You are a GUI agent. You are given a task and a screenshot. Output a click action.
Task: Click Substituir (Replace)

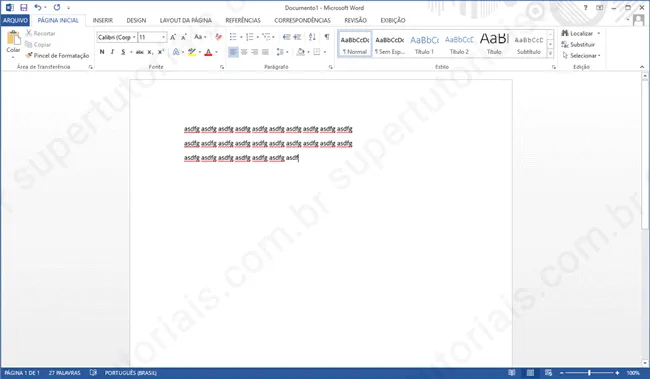coord(578,44)
